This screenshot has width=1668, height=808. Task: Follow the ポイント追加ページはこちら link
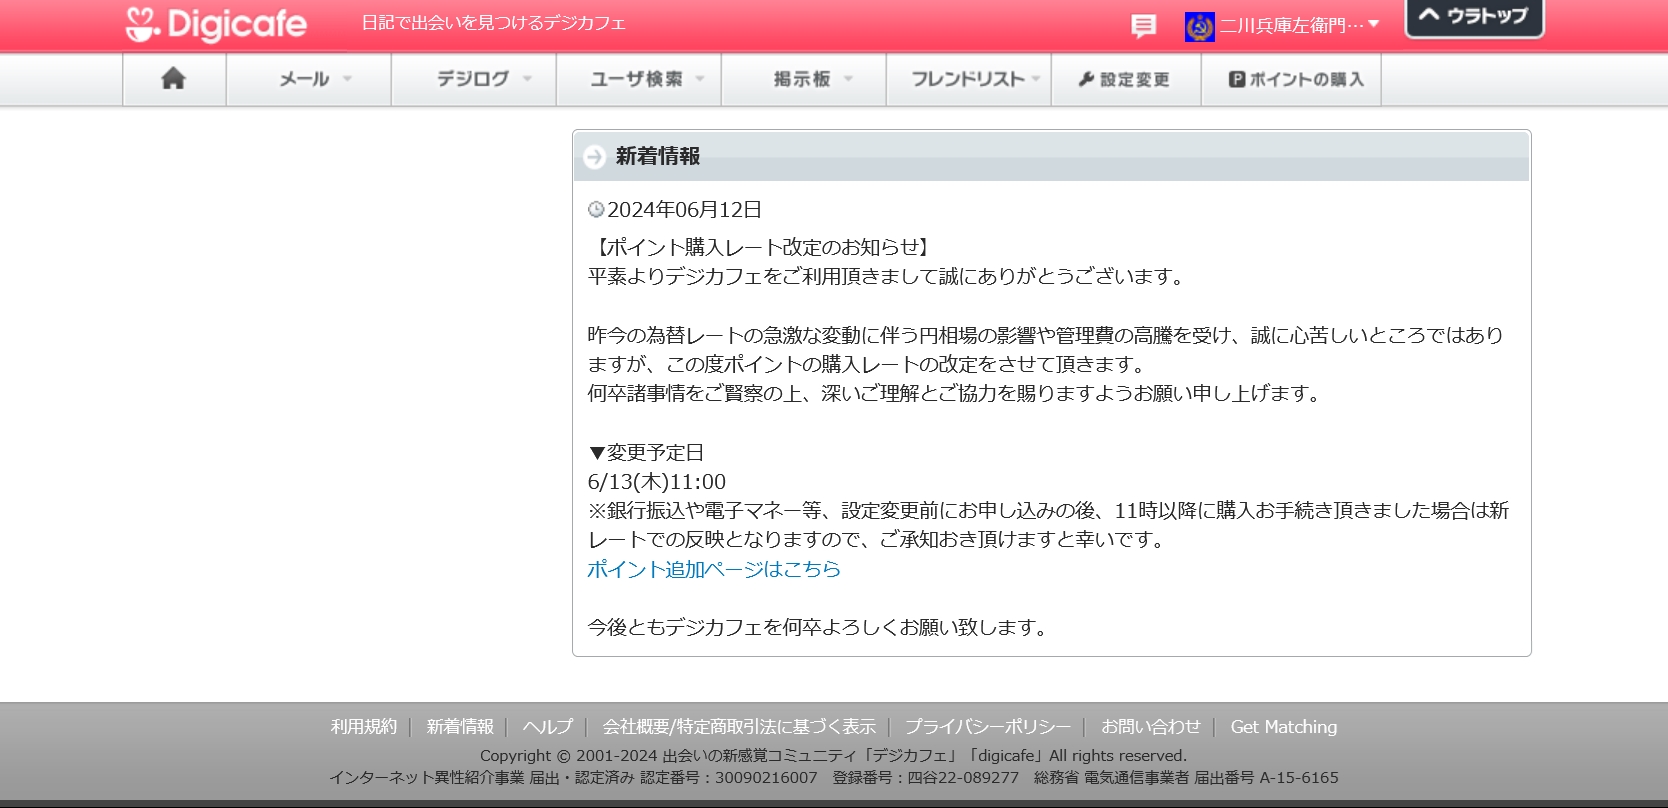[714, 569]
